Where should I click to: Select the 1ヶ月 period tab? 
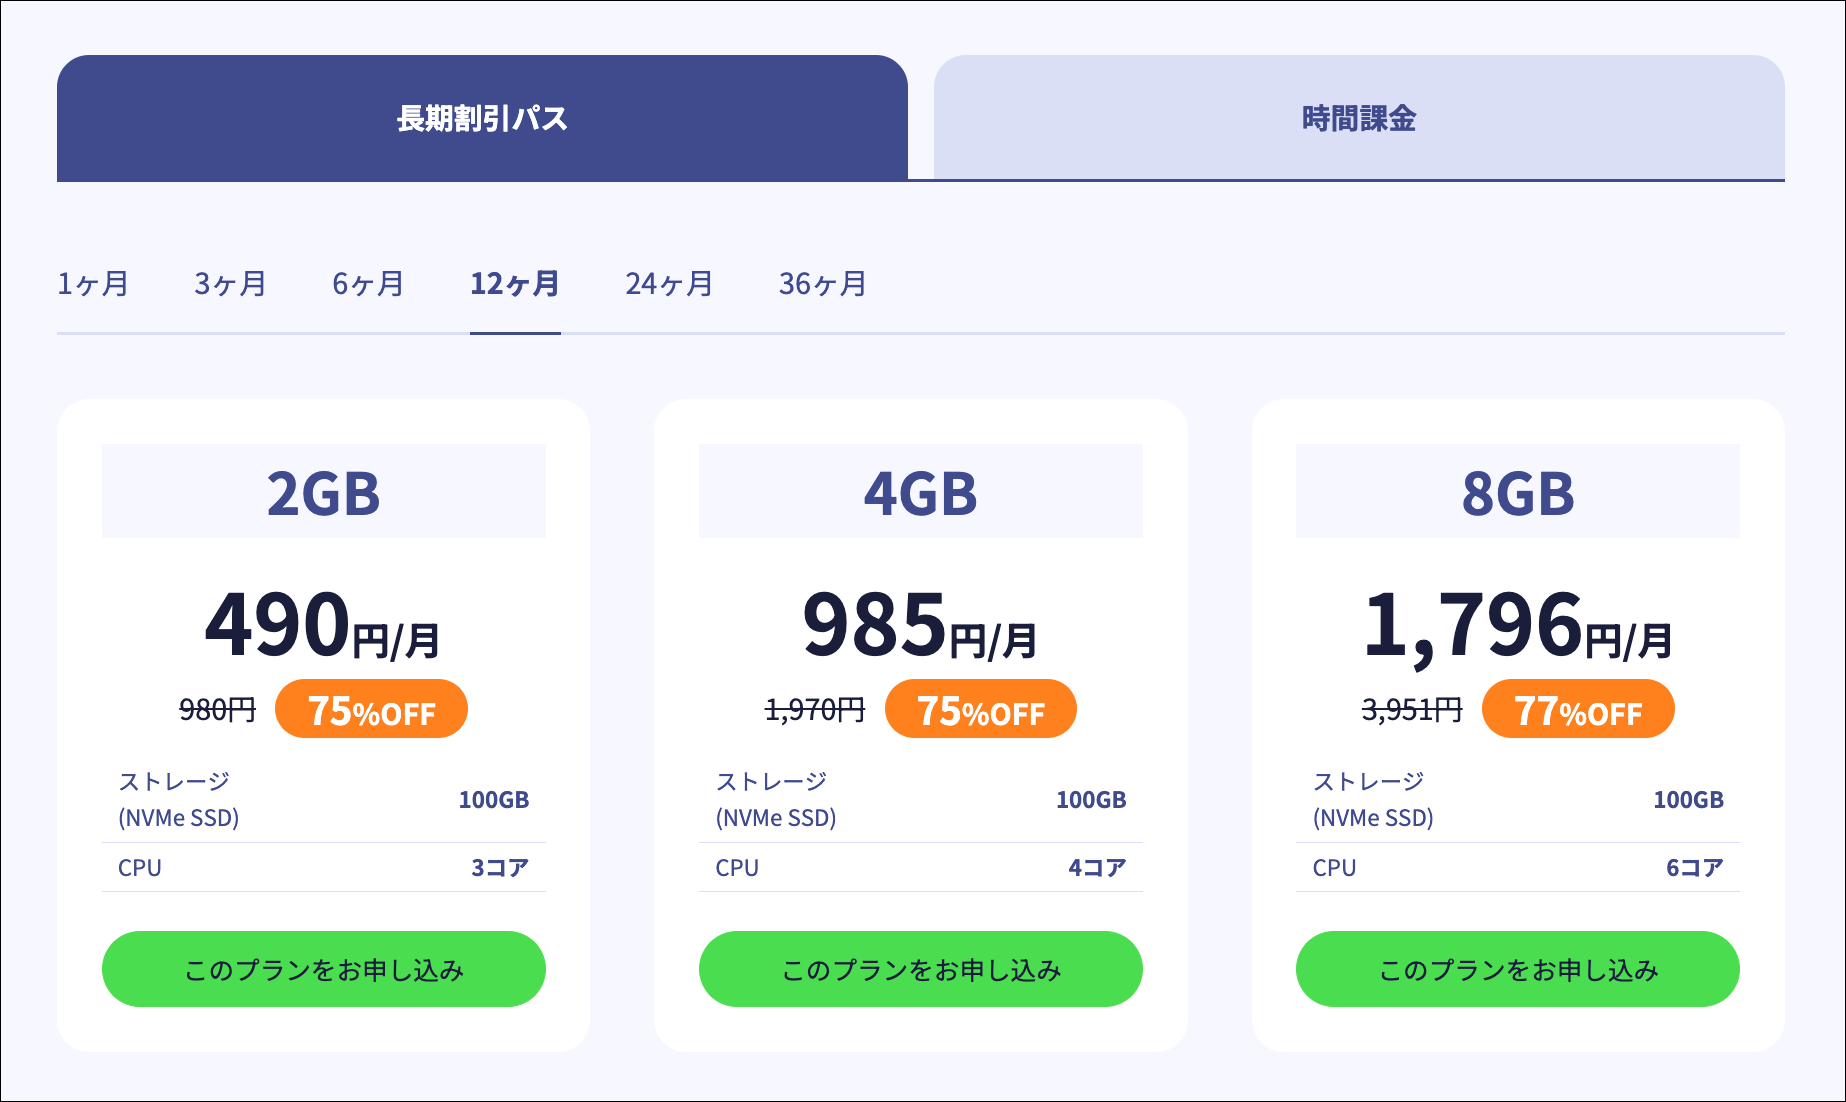pos(93,284)
